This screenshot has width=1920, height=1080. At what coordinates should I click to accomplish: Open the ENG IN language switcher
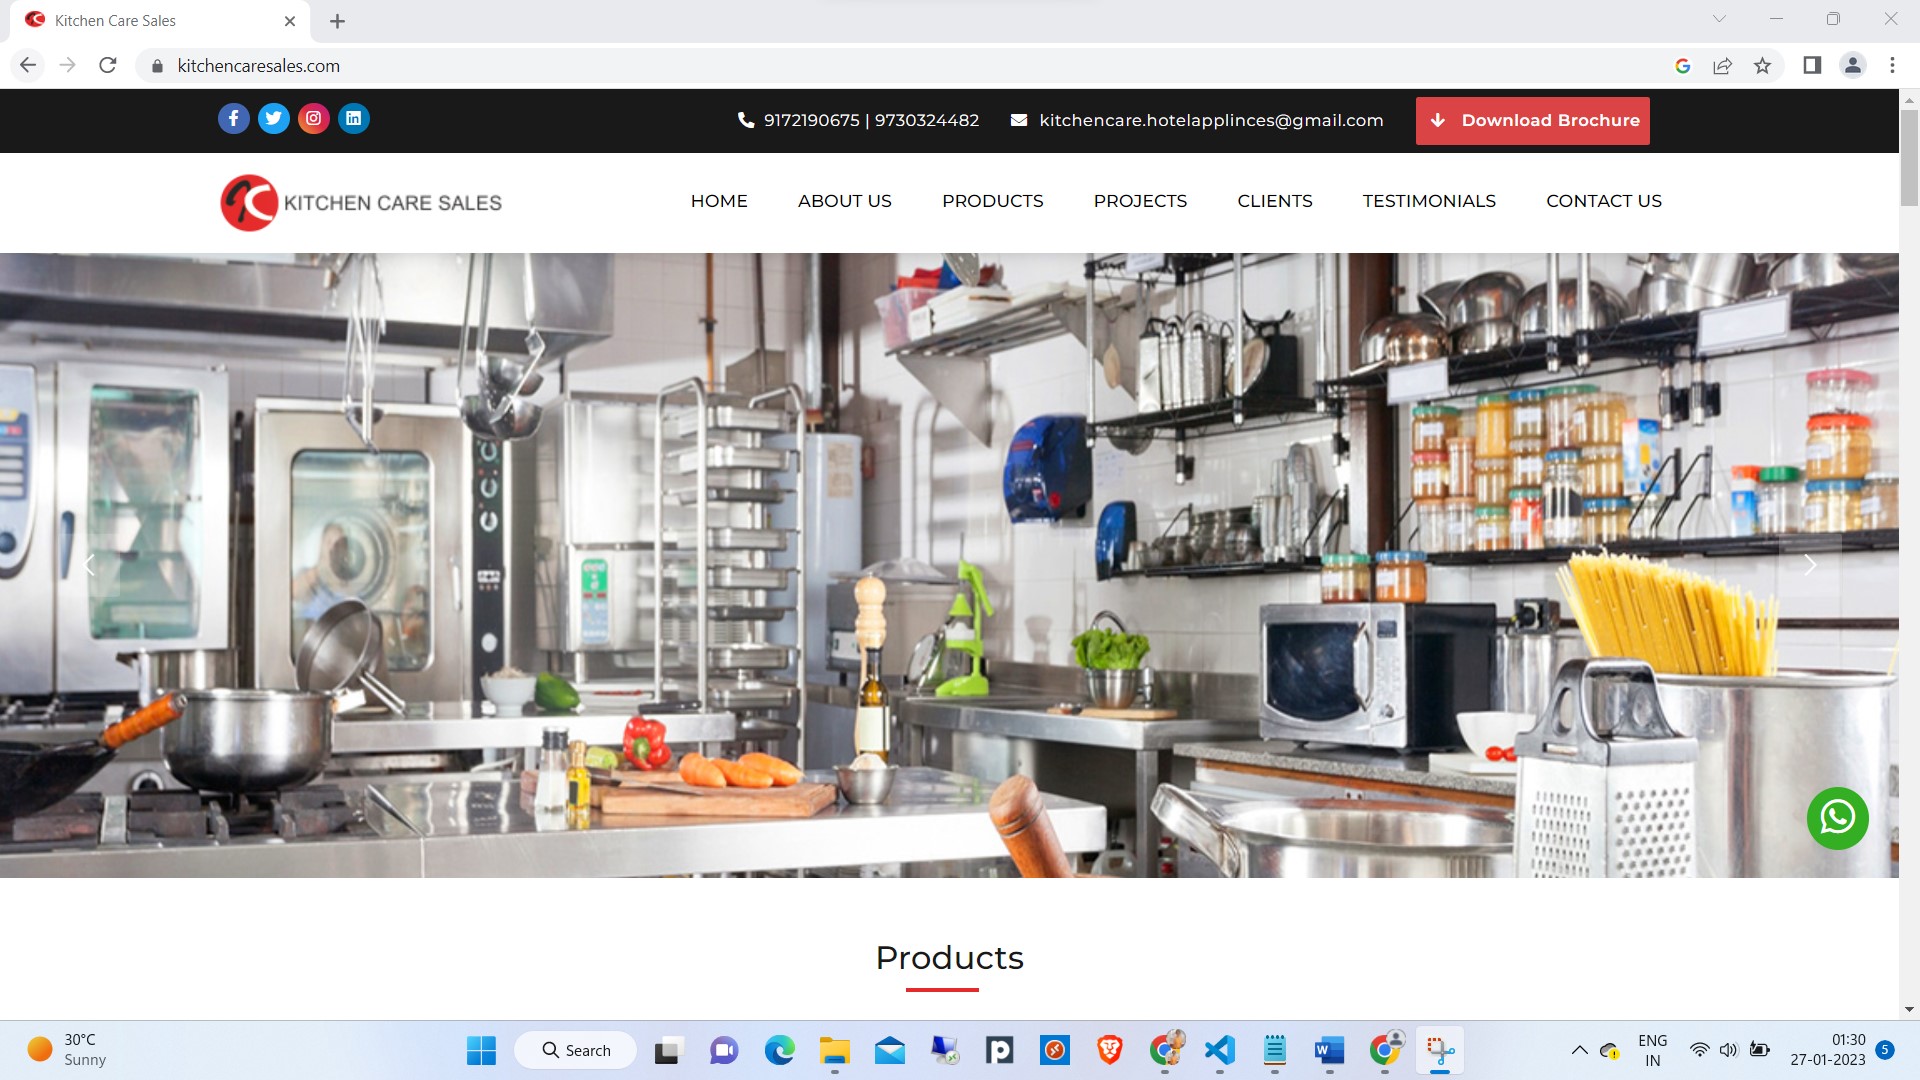coord(1652,1050)
